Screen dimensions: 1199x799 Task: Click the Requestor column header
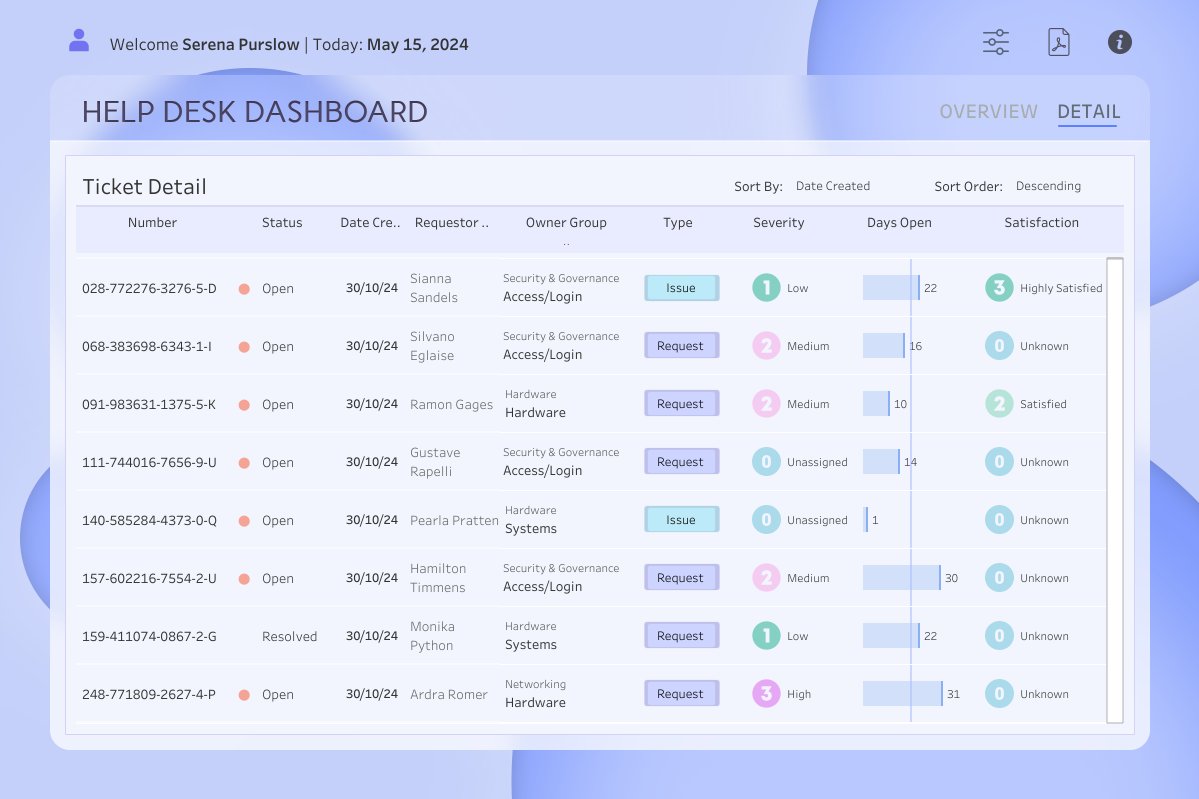tap(451, 222)
